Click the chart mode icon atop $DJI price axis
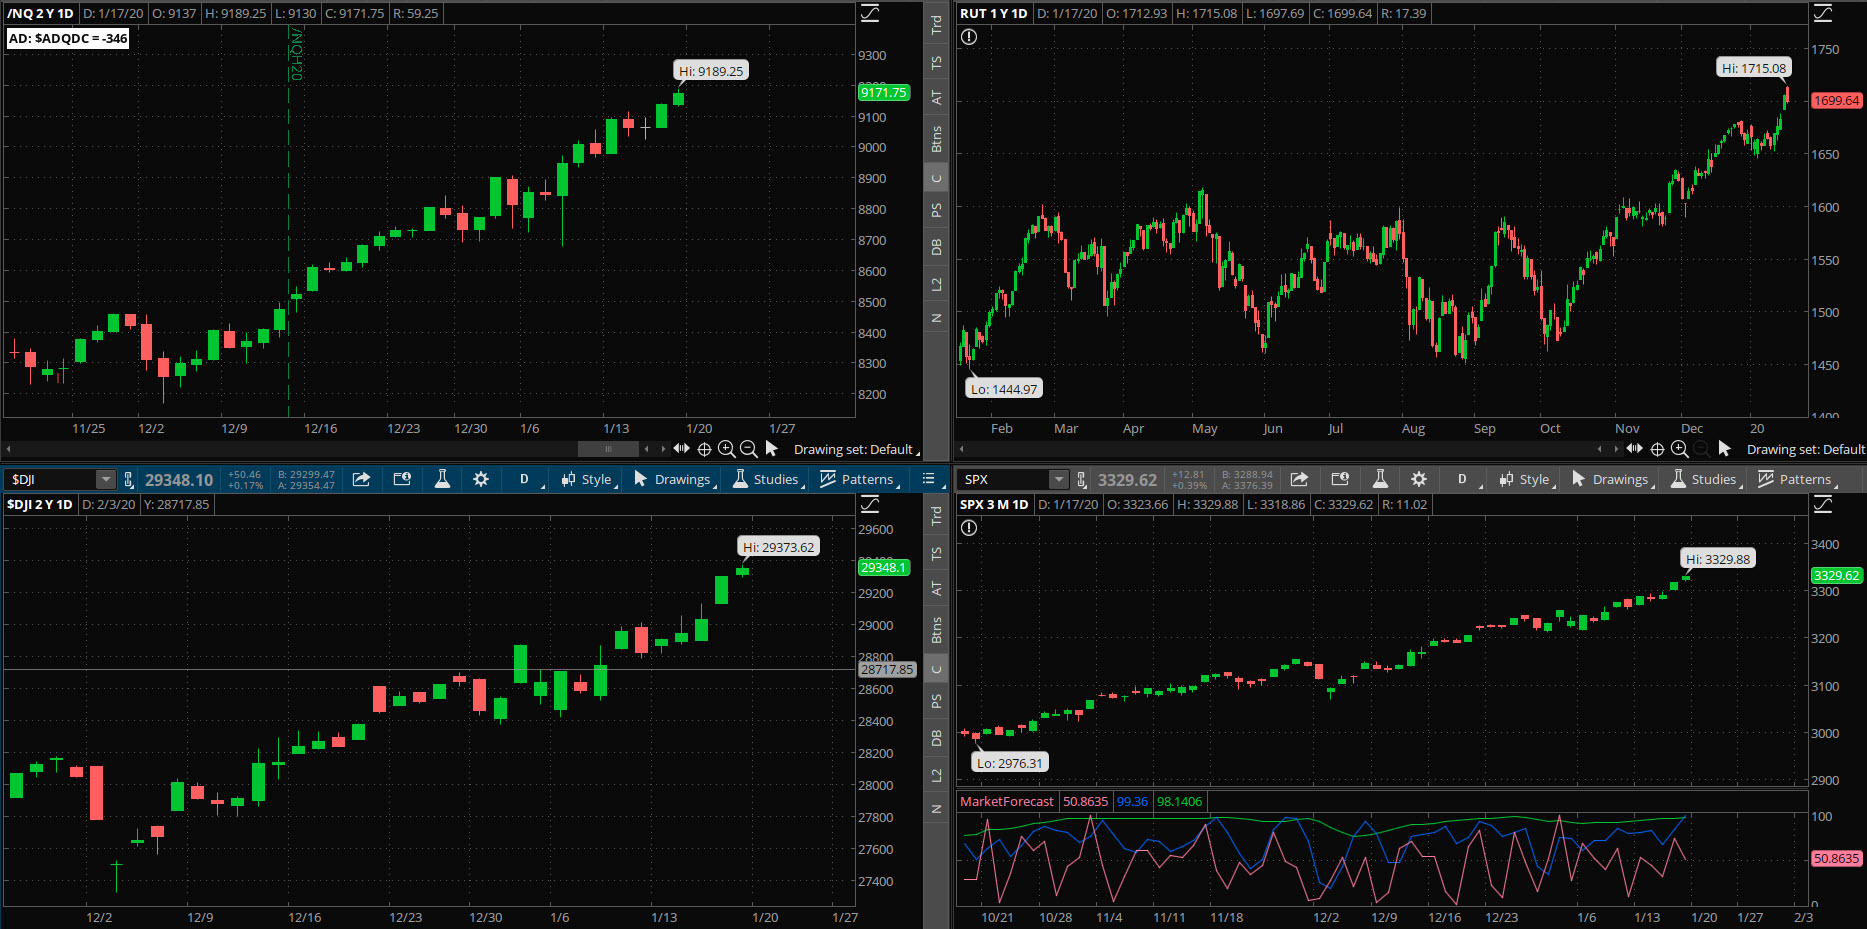 click(x=870, y=504)
